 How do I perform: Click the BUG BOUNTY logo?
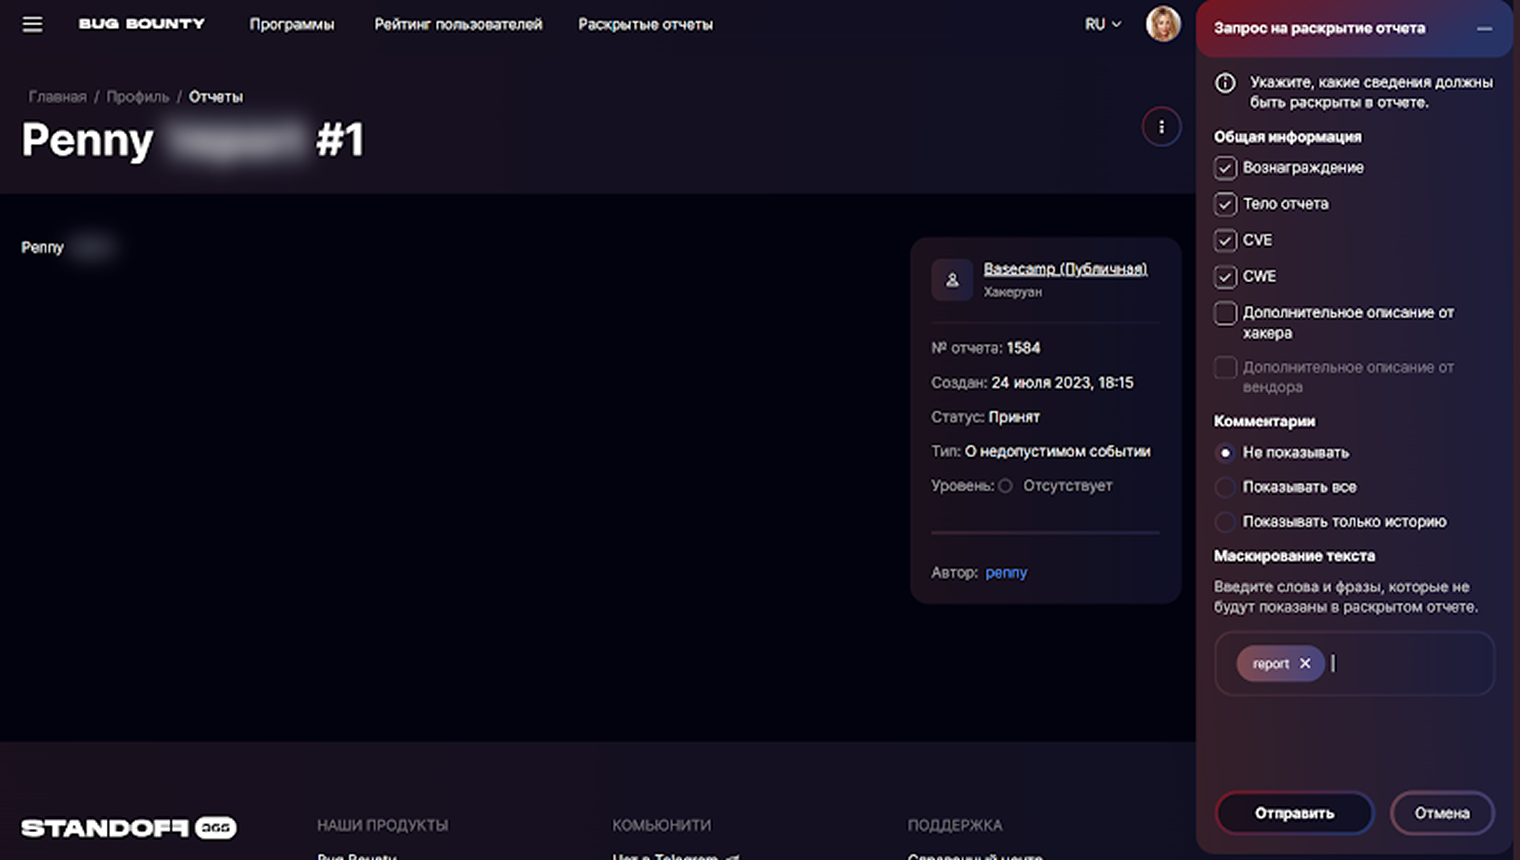[142, 24]
